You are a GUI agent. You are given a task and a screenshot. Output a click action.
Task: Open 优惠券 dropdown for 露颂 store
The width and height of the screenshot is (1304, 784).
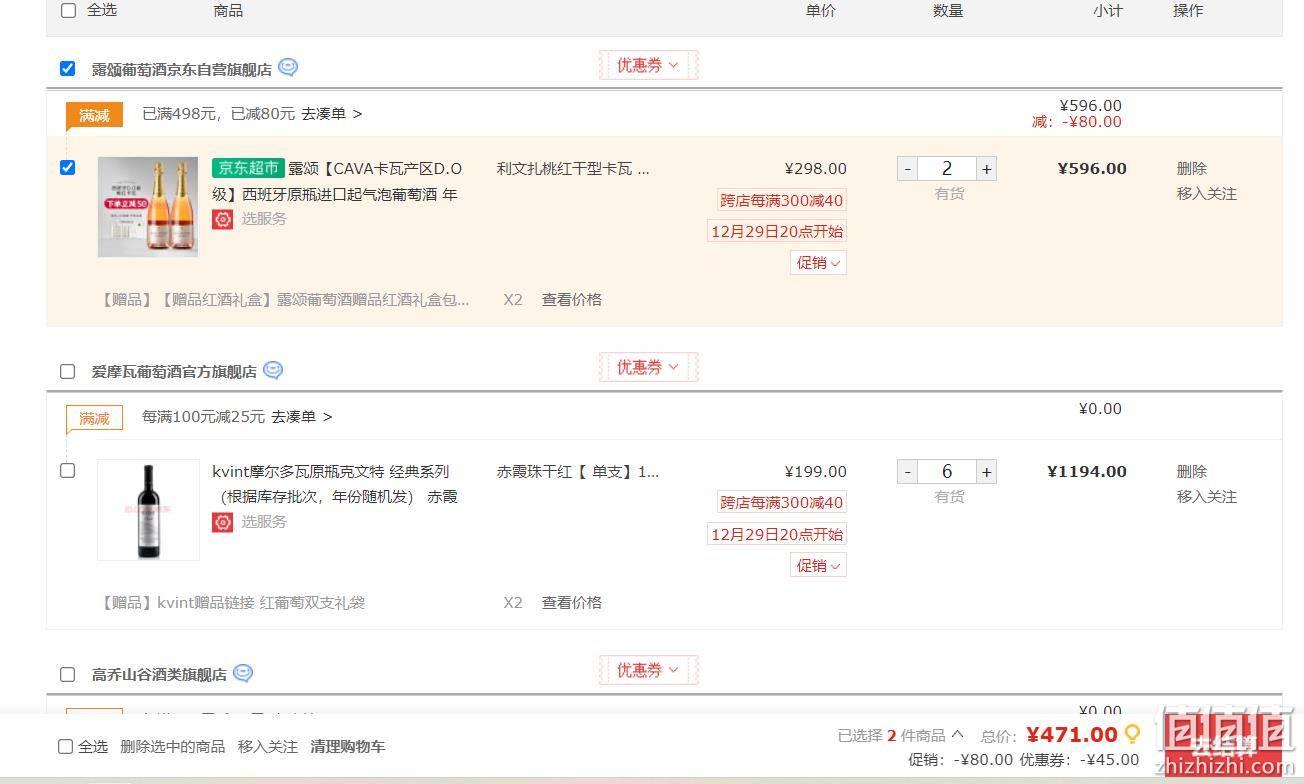[x=648, y=65]
